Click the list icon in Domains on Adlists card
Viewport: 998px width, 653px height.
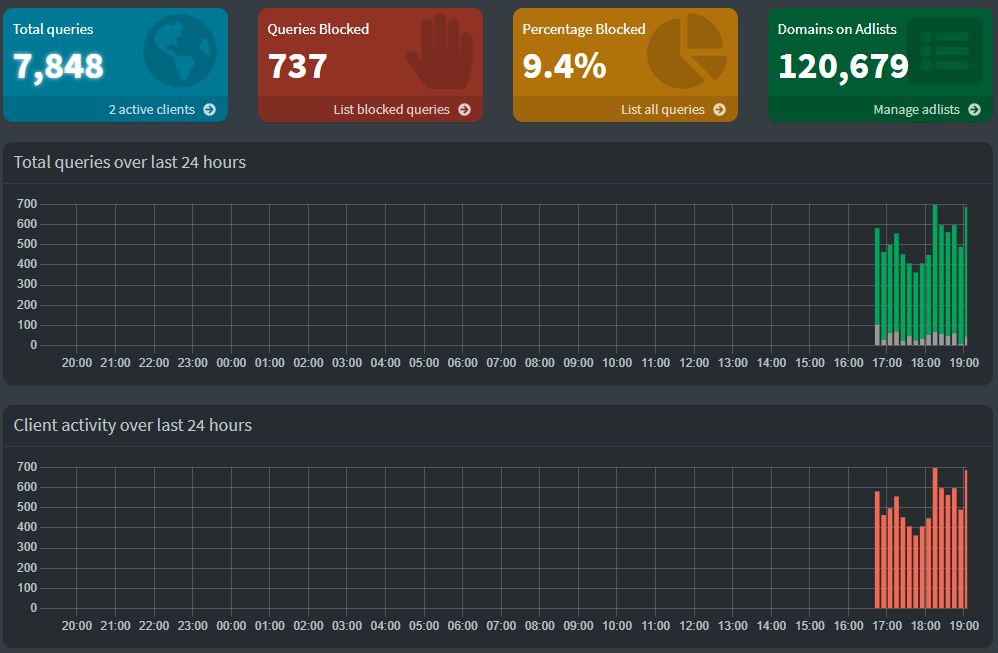pyautogui.click(x=945, y=51)
